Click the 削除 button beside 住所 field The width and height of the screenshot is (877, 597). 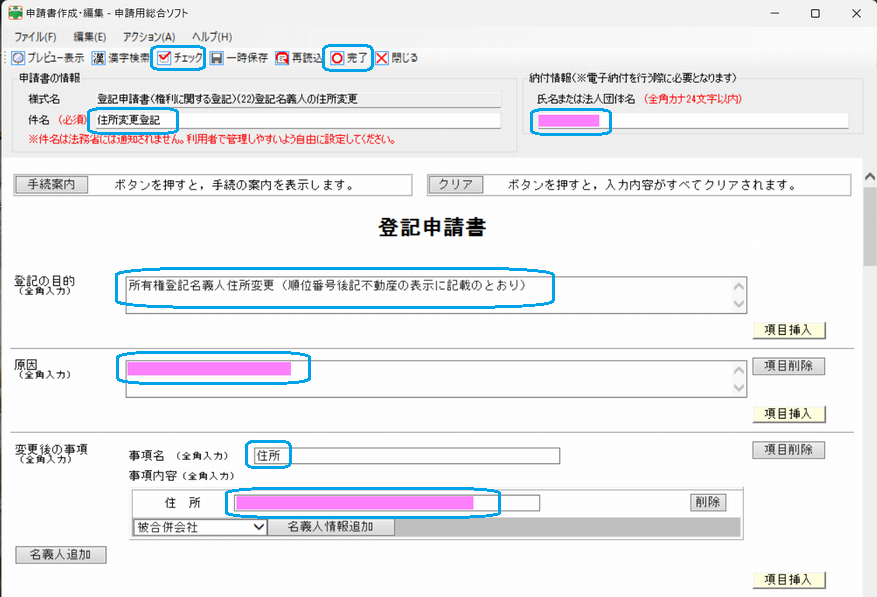(707, 502)
